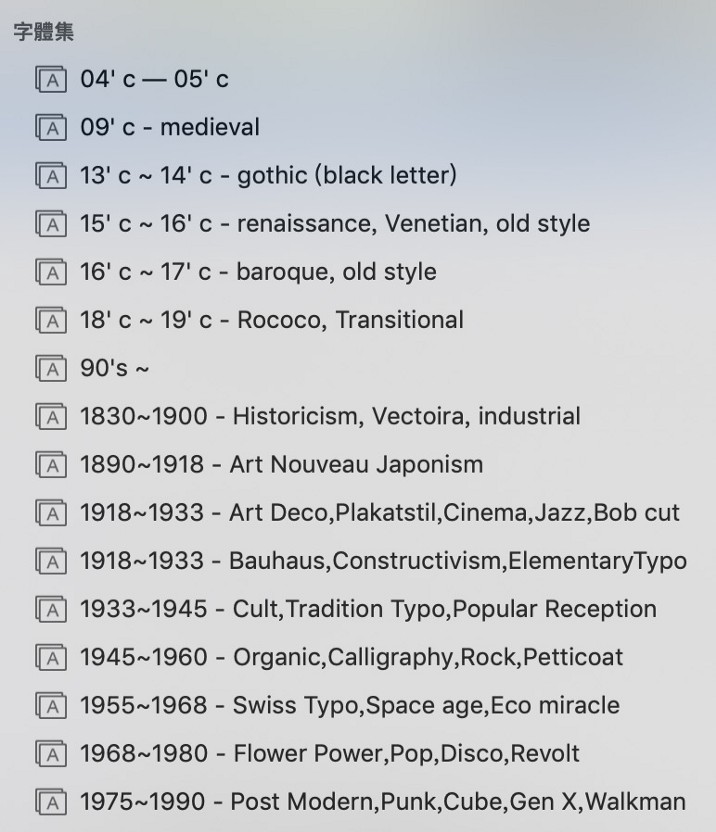
Task: Select the "13' c ~ 14' c - gothic" collection name
Action: point(268,176)
